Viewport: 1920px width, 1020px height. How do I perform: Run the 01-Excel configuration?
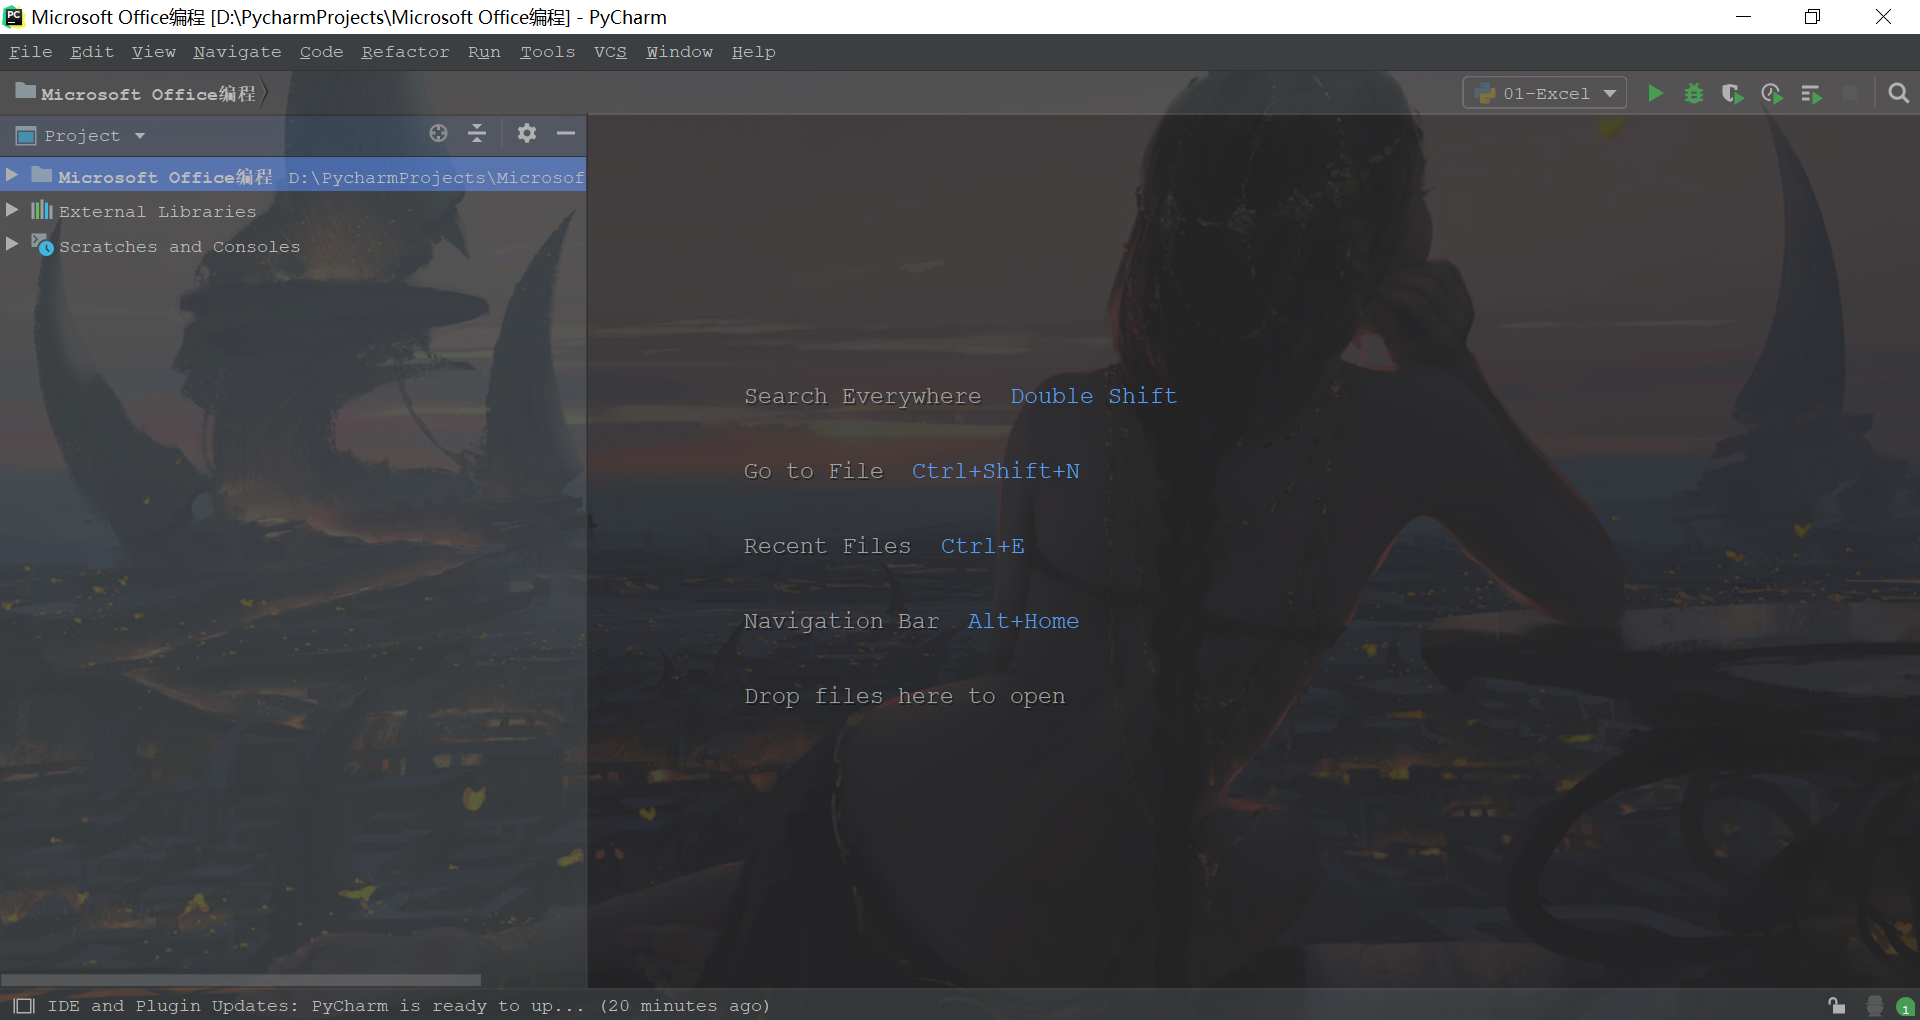(x=1655, y=93)
